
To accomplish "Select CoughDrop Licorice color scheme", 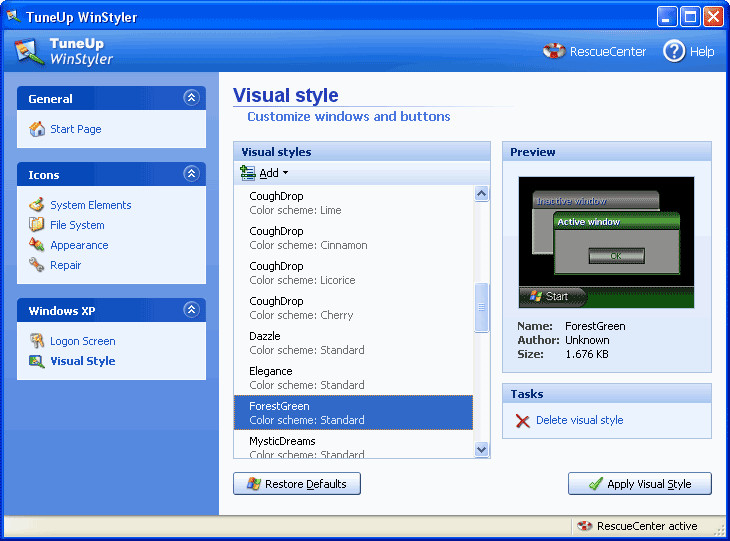I will 353,273.
